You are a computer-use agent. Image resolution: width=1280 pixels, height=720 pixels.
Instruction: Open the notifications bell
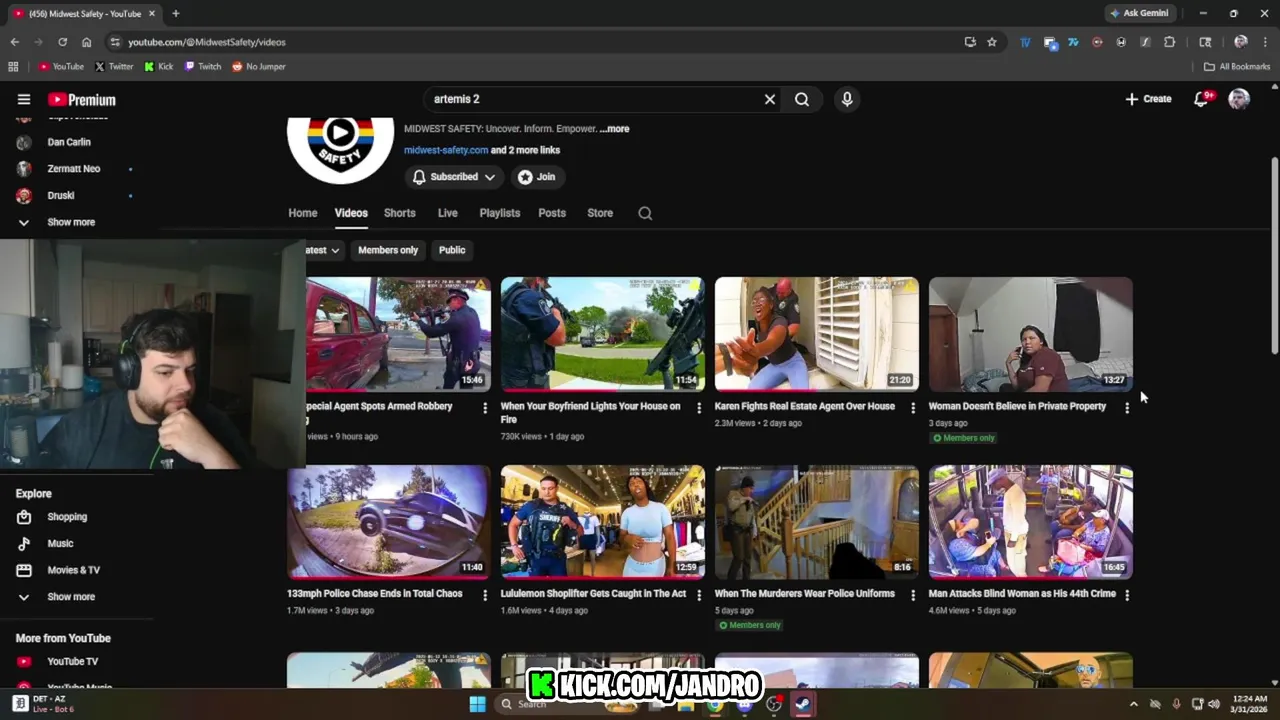pos(1201,99)
